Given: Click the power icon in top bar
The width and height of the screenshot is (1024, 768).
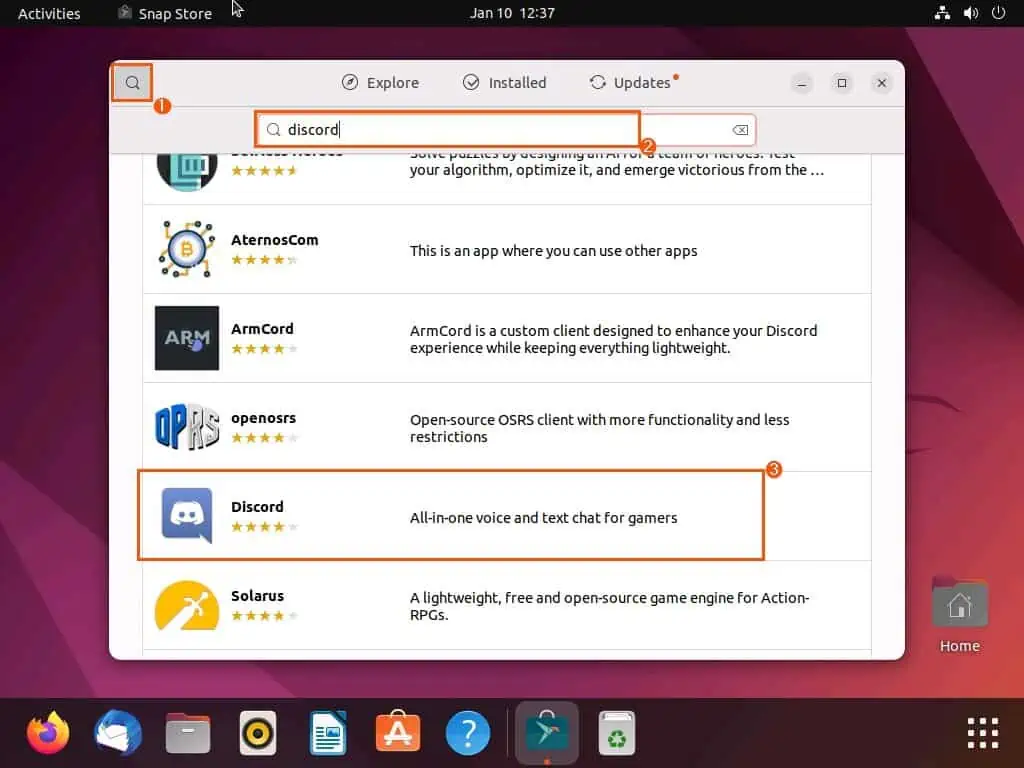Looking at the screenshot, I should coord(999,13).
